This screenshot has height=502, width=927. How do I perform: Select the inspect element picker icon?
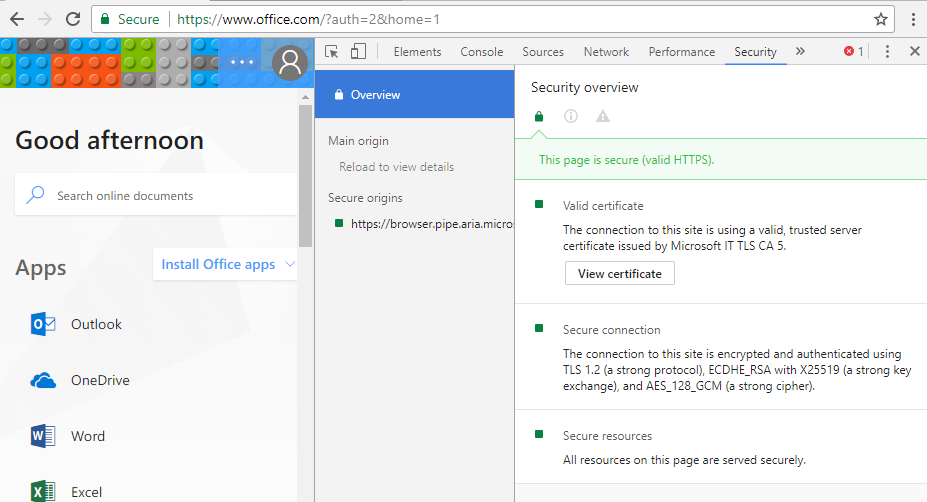pyautogui.click(x=332, y=51)
